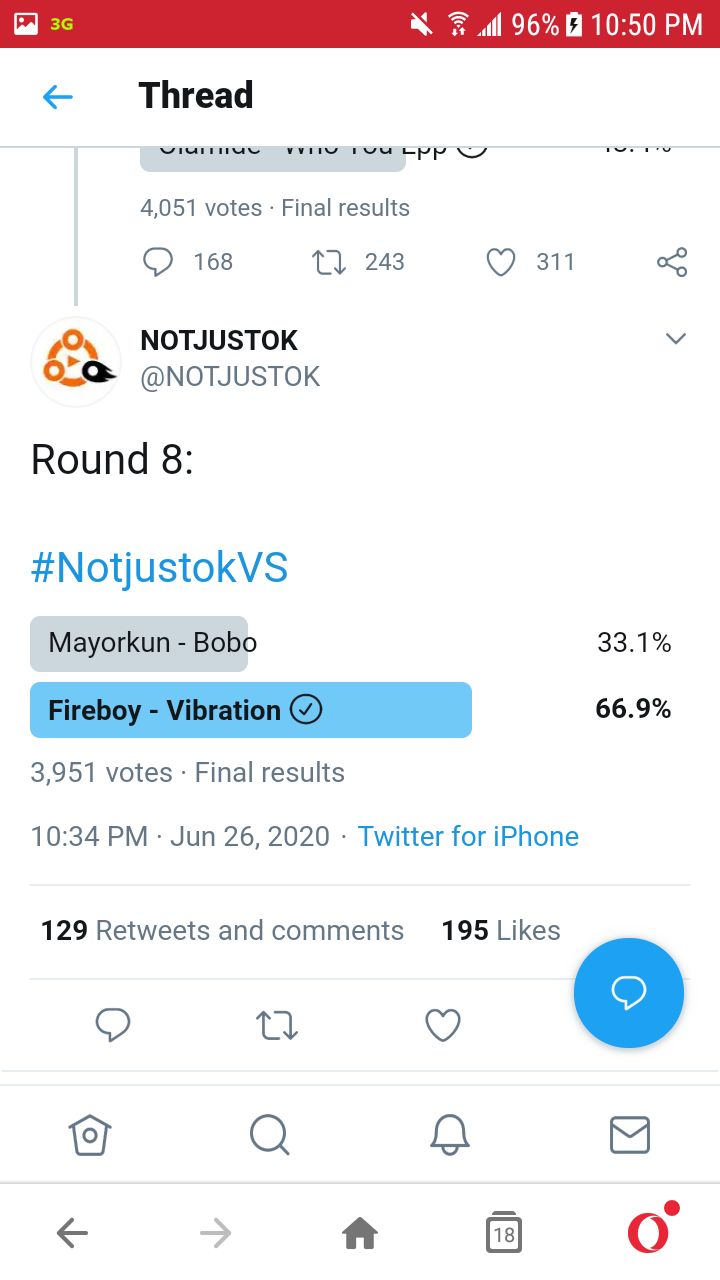This screenshot has height=1280, width=720.
Task: Switch to the Notifications bell tab
Action: (x=450, y=1135)
